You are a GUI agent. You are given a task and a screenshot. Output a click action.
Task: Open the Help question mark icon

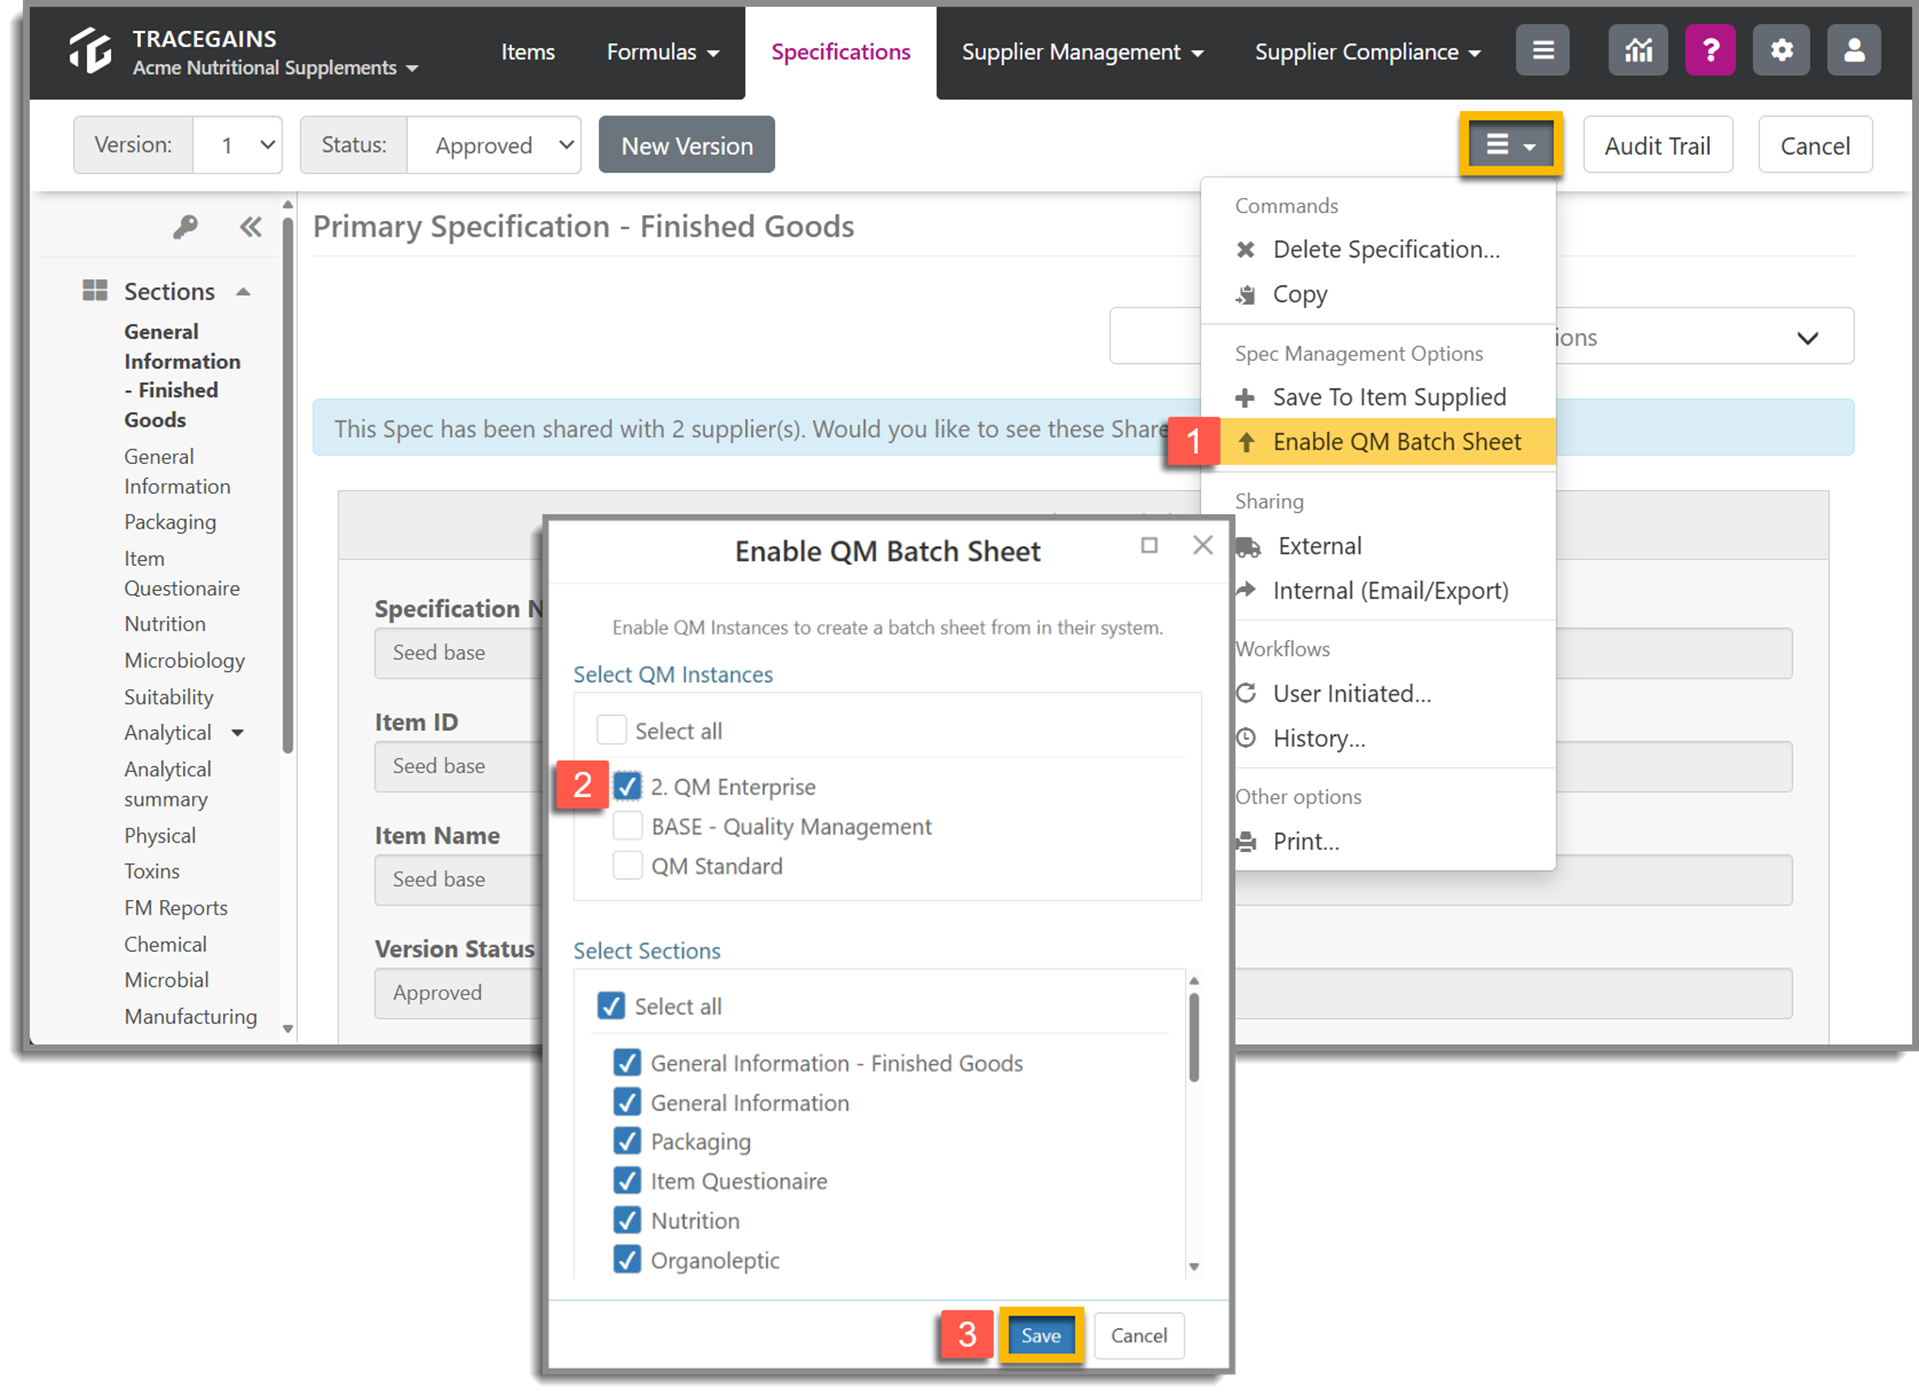tap(1710, 49)
